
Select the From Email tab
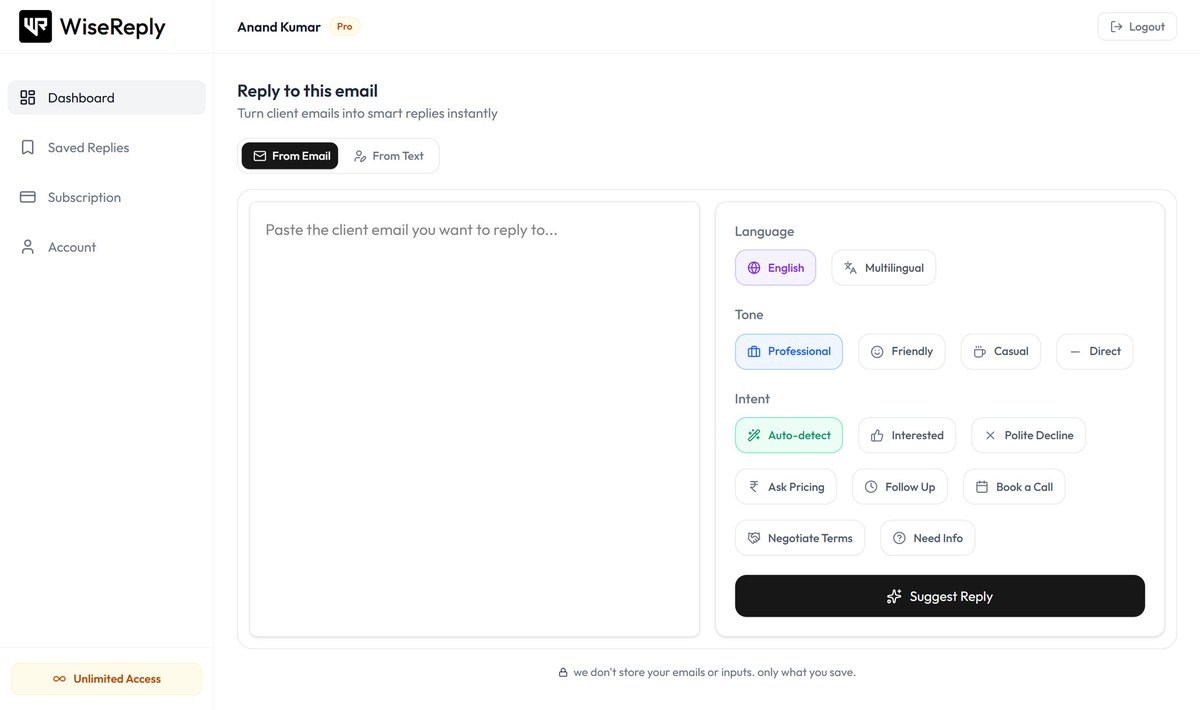290,156
